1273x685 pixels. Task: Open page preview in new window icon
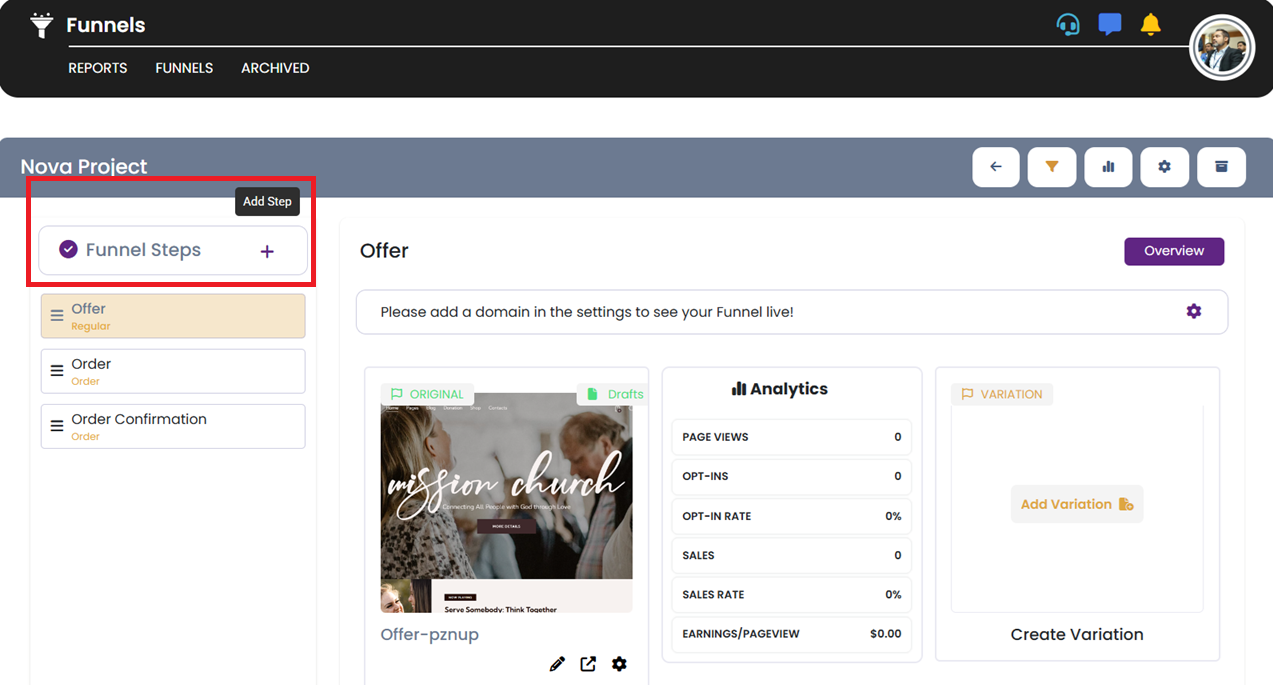coord(588,664)
